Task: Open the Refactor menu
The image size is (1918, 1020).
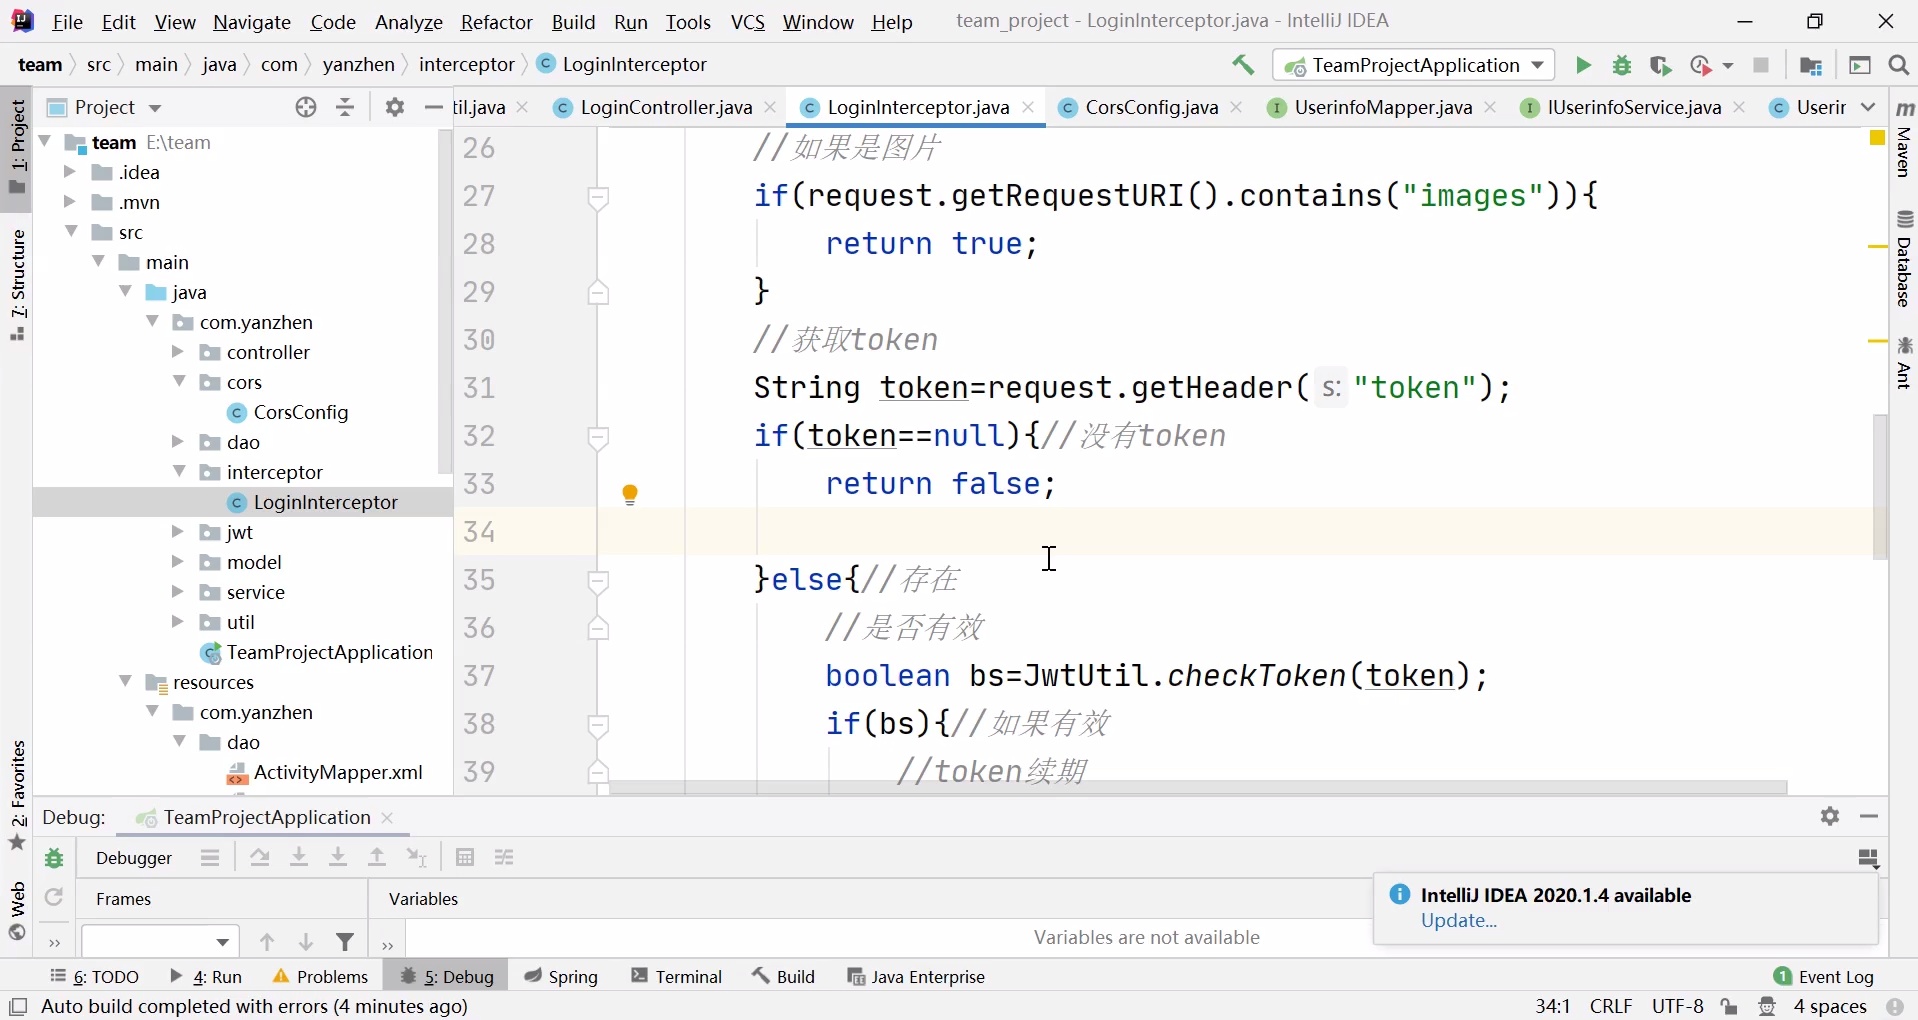Action: [496, 21]
